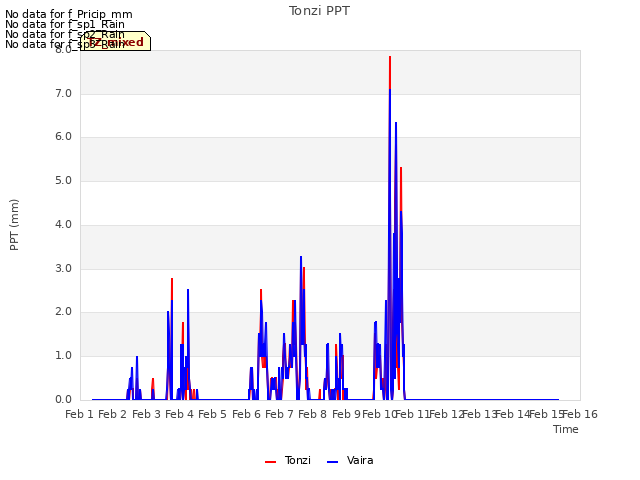This screenshot has width=640, height=480.
Task: Click the Tonzi PPT chart title
Action: 319,11
